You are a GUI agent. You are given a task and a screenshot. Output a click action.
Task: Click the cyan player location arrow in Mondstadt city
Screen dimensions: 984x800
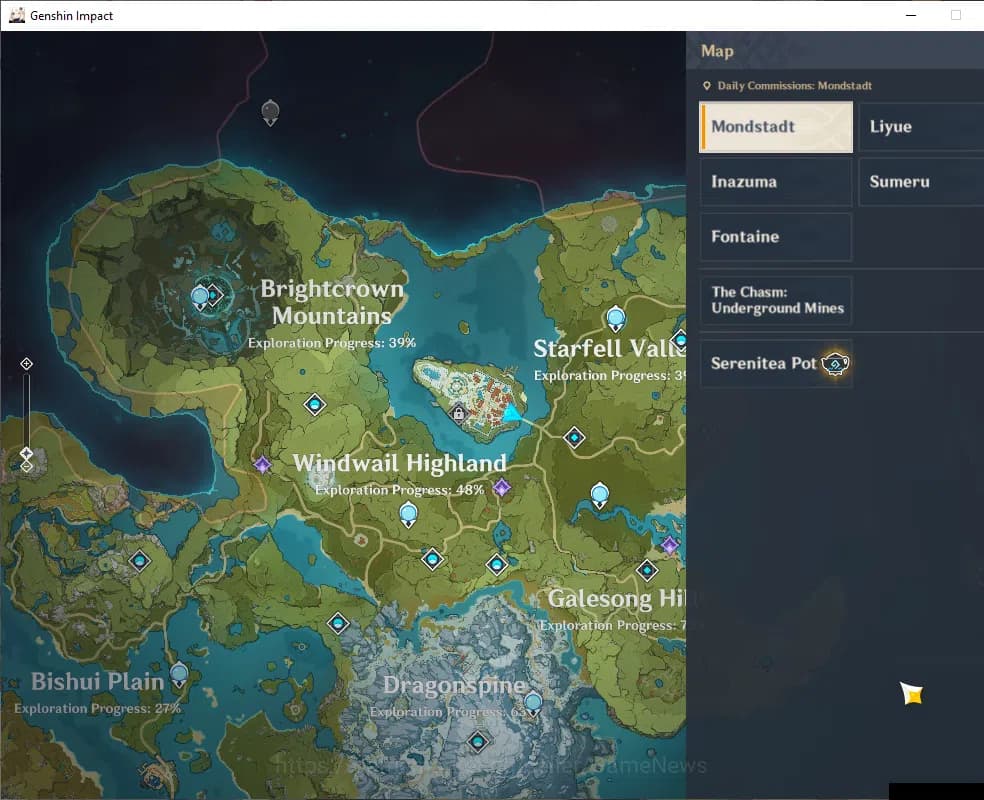tap(512, 413)
